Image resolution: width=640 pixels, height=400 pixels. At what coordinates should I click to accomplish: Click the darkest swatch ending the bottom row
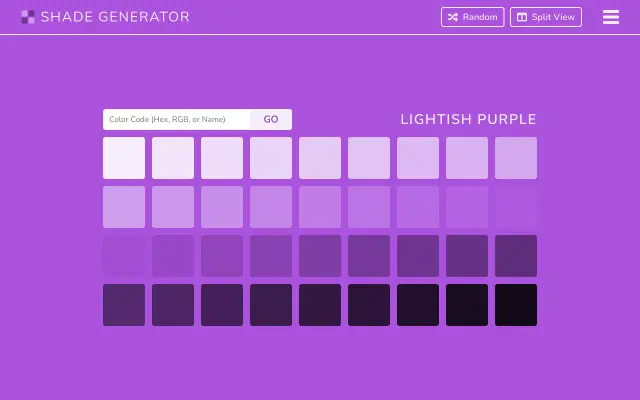coord(516,305)
